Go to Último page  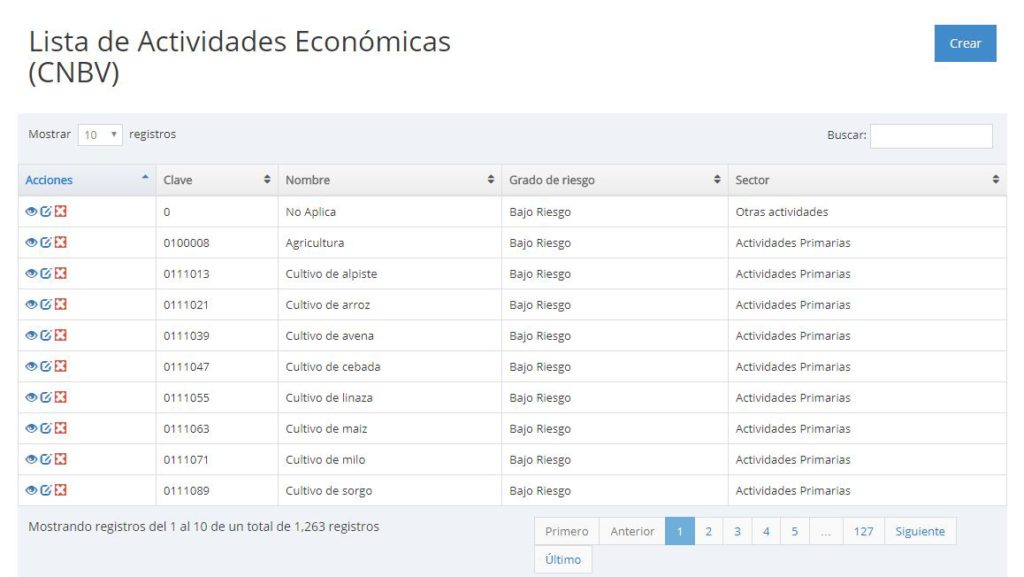tap(563, 559)
